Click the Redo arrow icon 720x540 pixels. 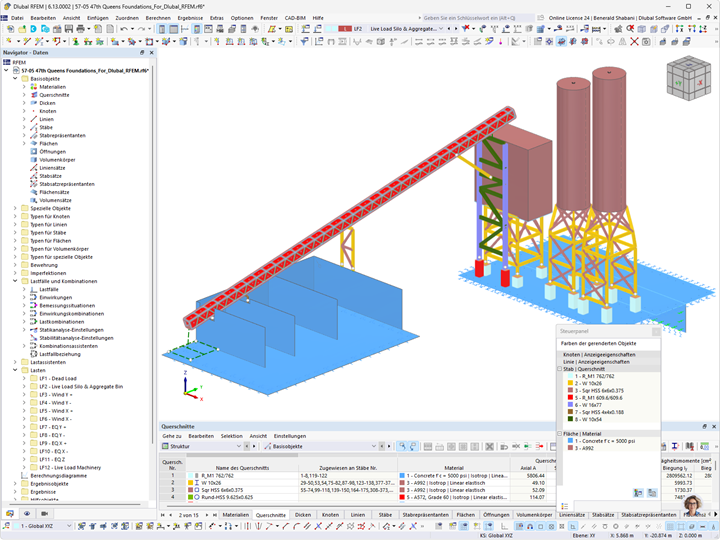[141, 29]
